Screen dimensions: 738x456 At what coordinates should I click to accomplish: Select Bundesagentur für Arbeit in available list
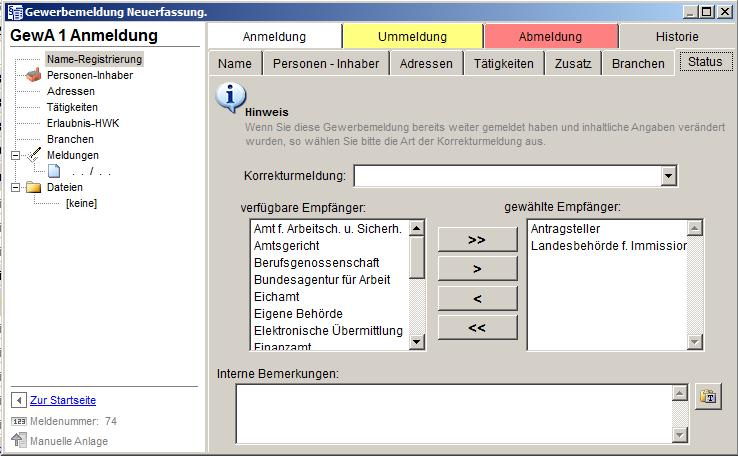pos(321,279)
